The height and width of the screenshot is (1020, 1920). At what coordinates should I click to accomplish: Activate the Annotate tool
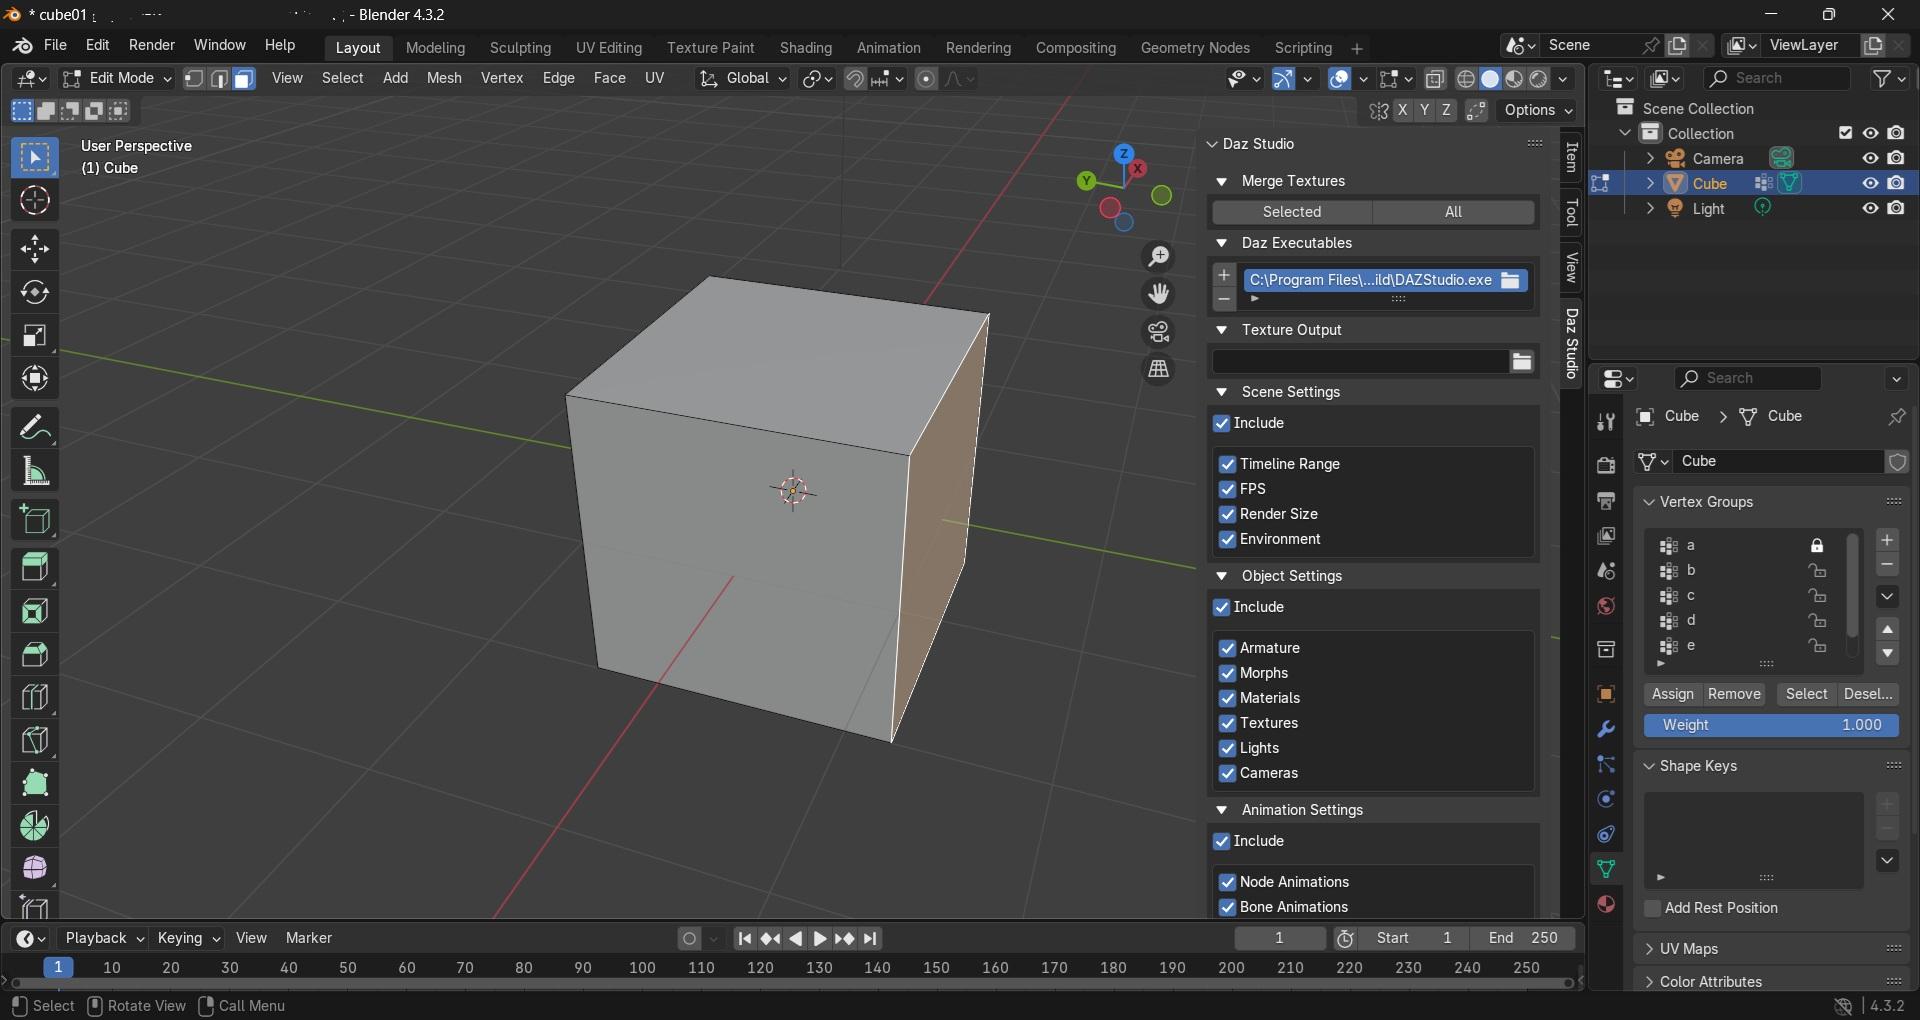35,429
